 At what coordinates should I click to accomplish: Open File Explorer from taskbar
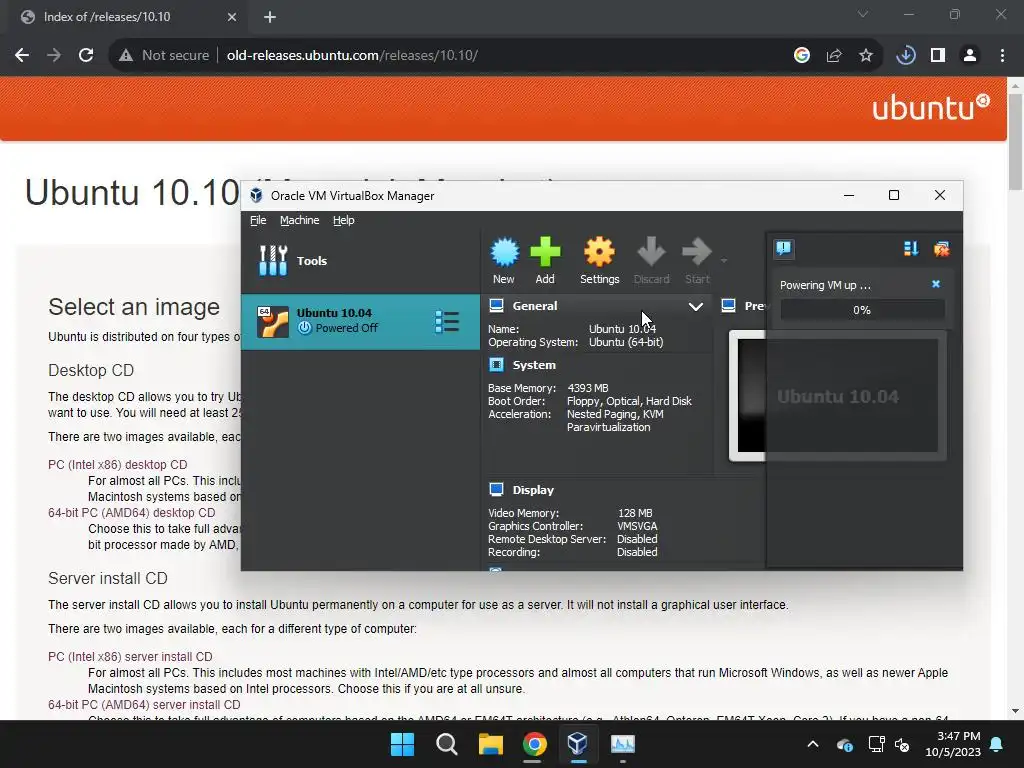point(490,744)
